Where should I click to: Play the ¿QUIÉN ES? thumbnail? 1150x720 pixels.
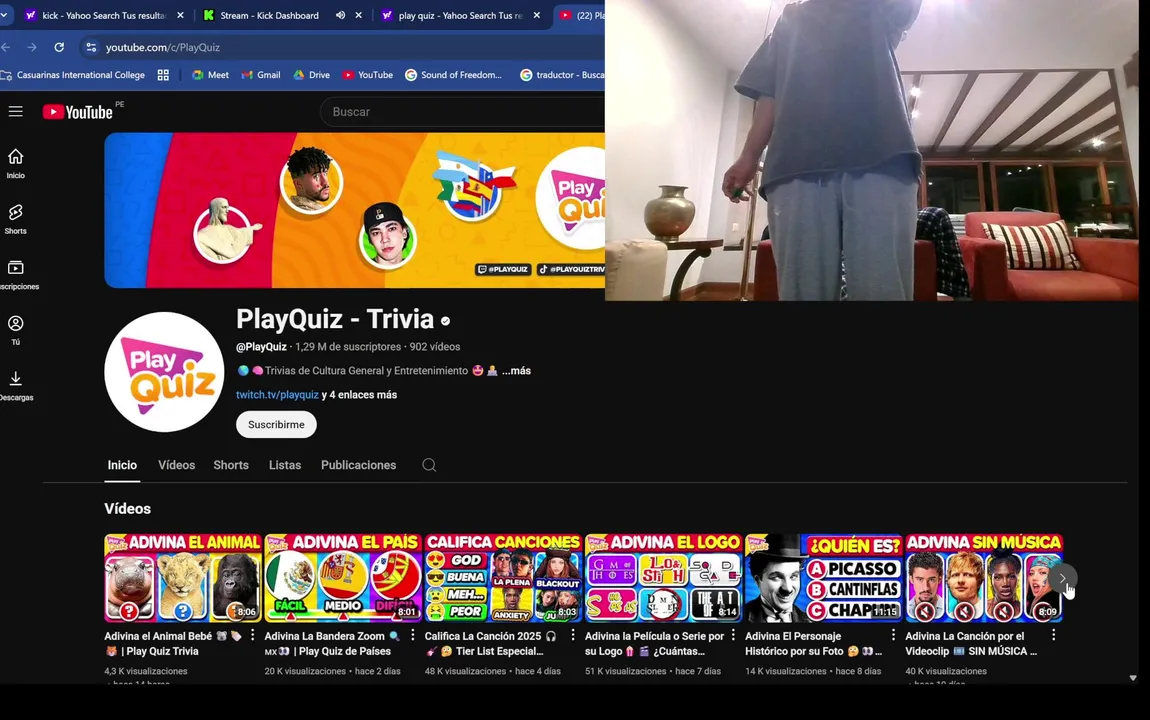coord(824,578)
